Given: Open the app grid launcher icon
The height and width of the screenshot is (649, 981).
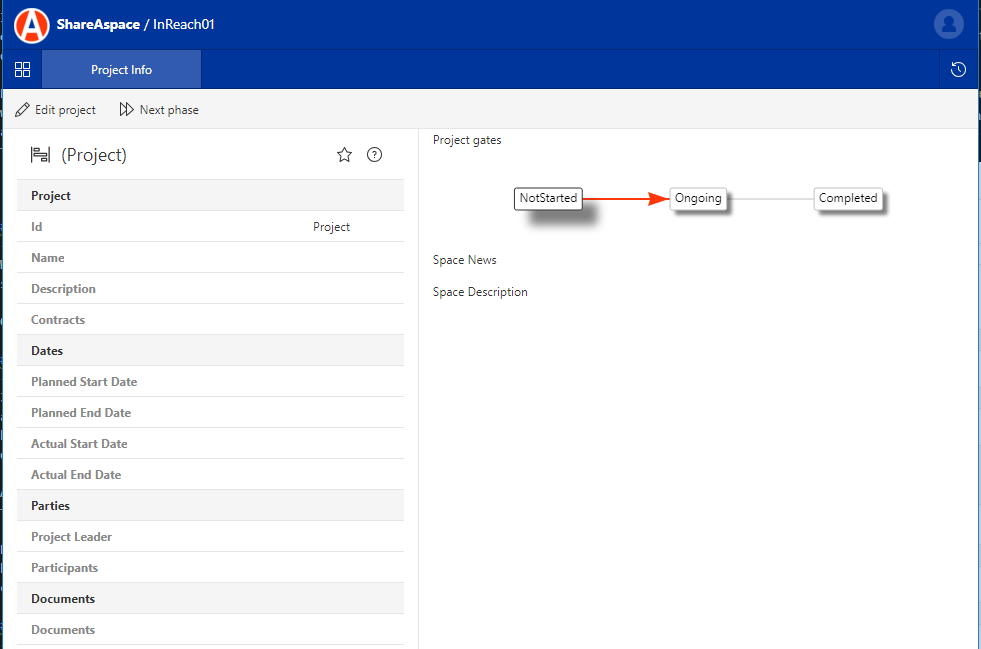Looking at the screenshot, I should click(22, 70).
